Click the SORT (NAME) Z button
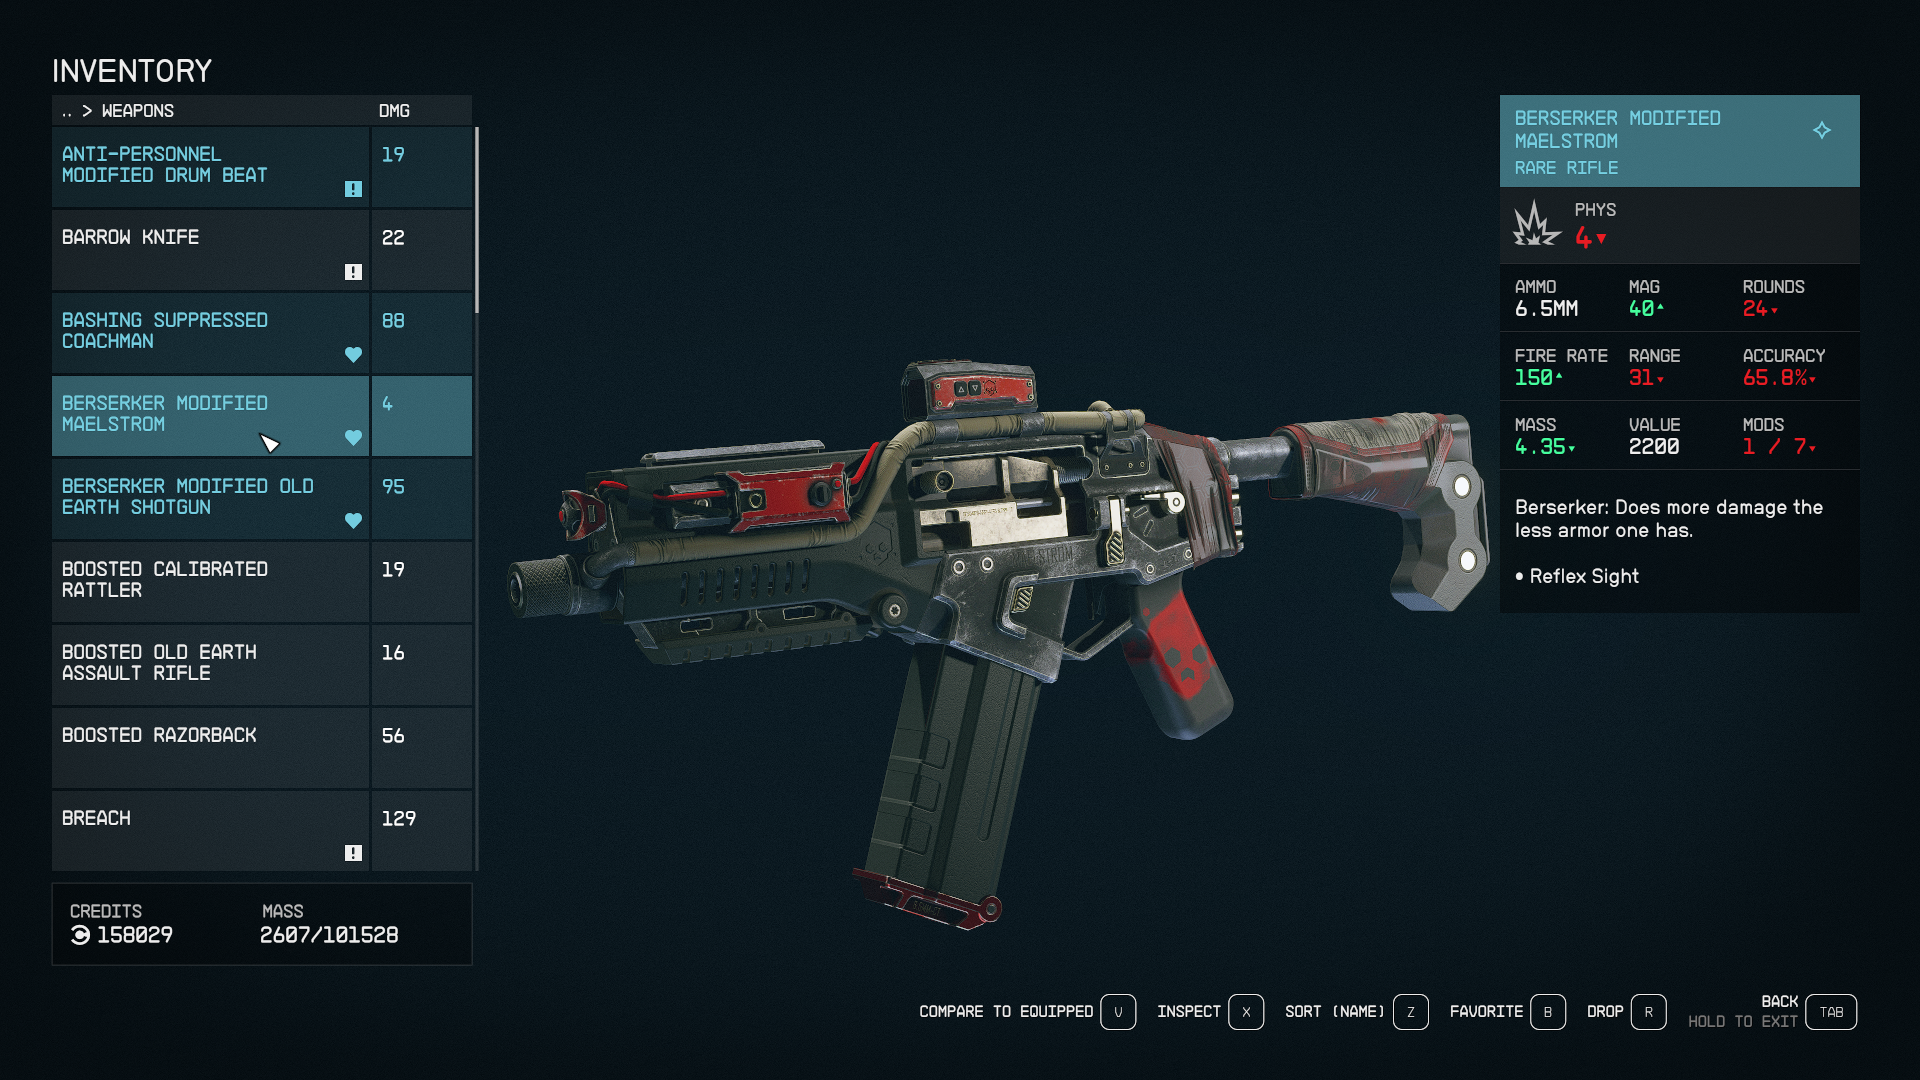The width and height of the screenshot is (1920, 1080). [1411, 1011]
